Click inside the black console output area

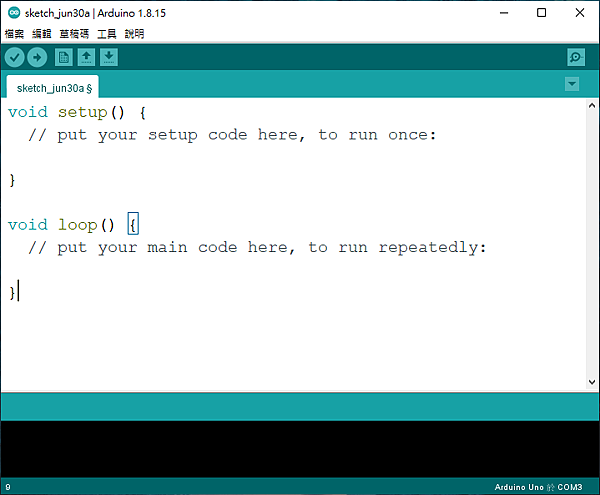click(x=300, y=449)
